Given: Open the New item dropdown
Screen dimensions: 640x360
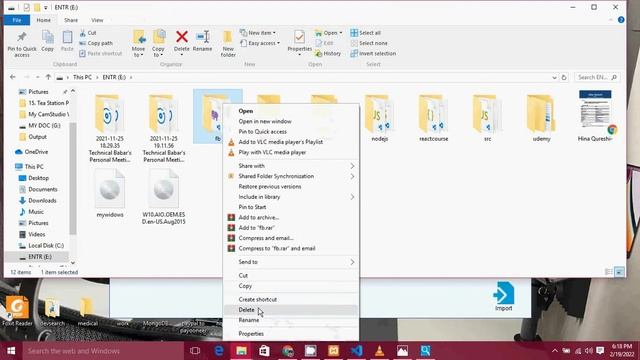Looking at the screenshot, I should [x=258, y=33].
